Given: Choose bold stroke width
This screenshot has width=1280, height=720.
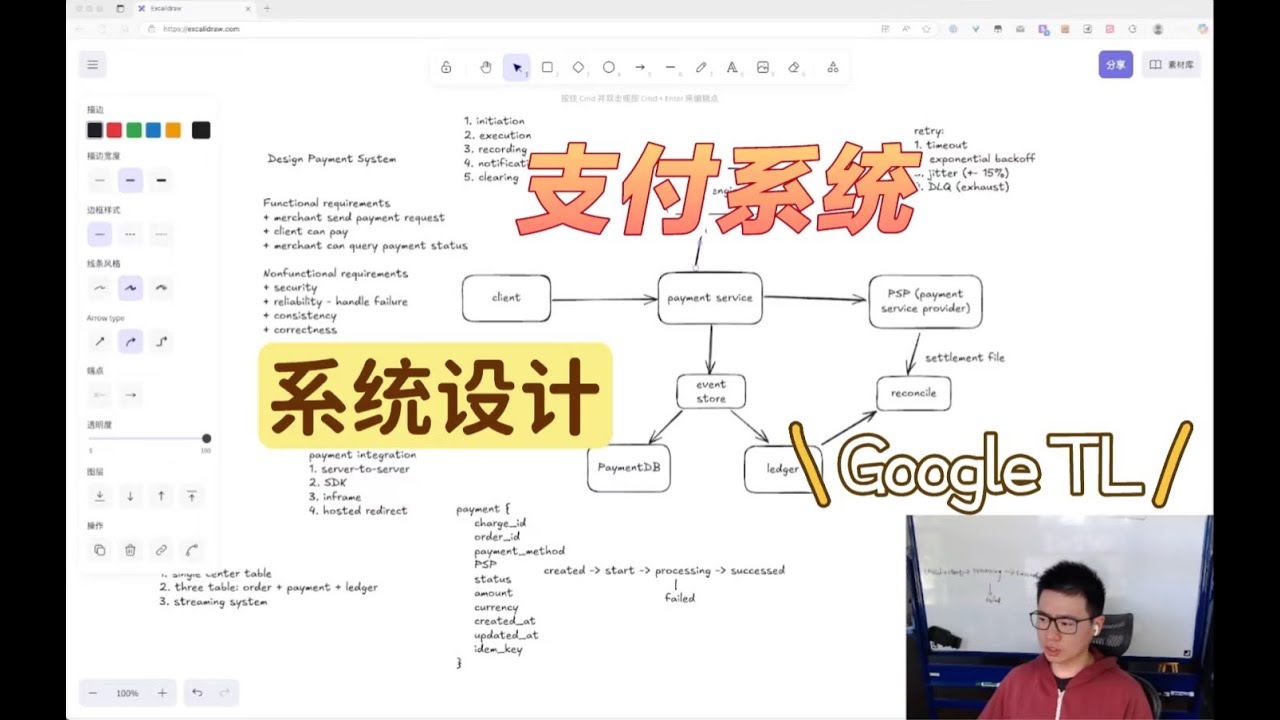Looking at the screenshot, I should (x=130, y=181).
